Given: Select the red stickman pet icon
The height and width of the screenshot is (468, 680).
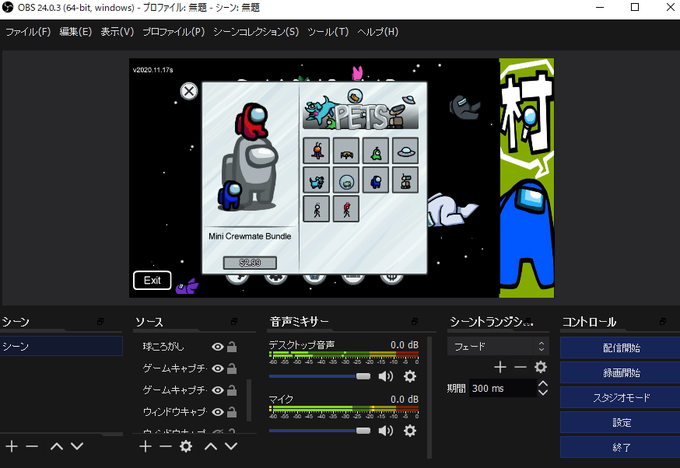Looking at the screenshot, I should [x=346, y=209].
